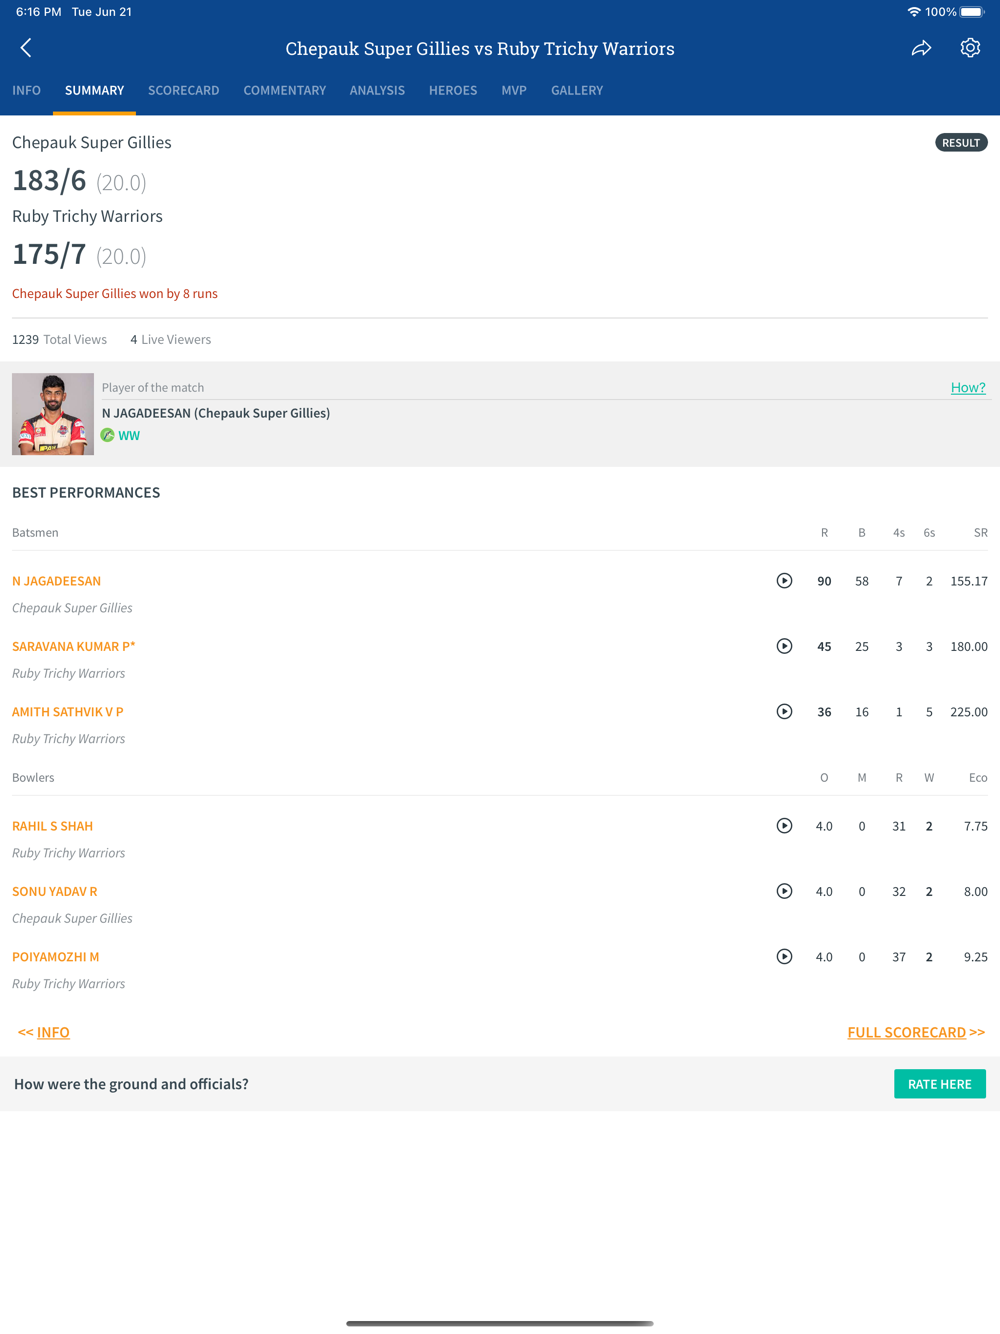Tap Chepauk Super Gillies team name at top
The image size is (1000, 1334).
(92, 143)
